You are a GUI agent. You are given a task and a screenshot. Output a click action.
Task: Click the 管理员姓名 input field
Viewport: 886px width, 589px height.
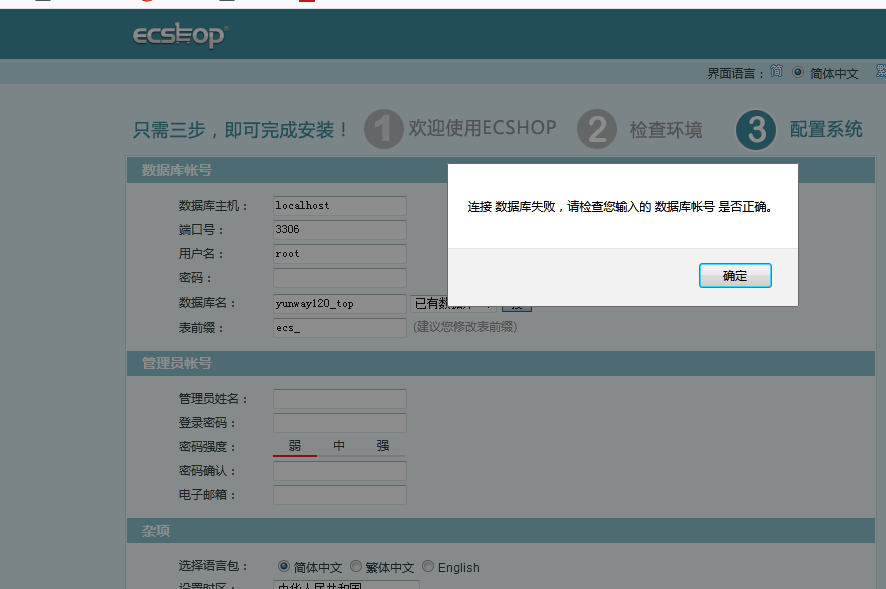tap(340, 399)
